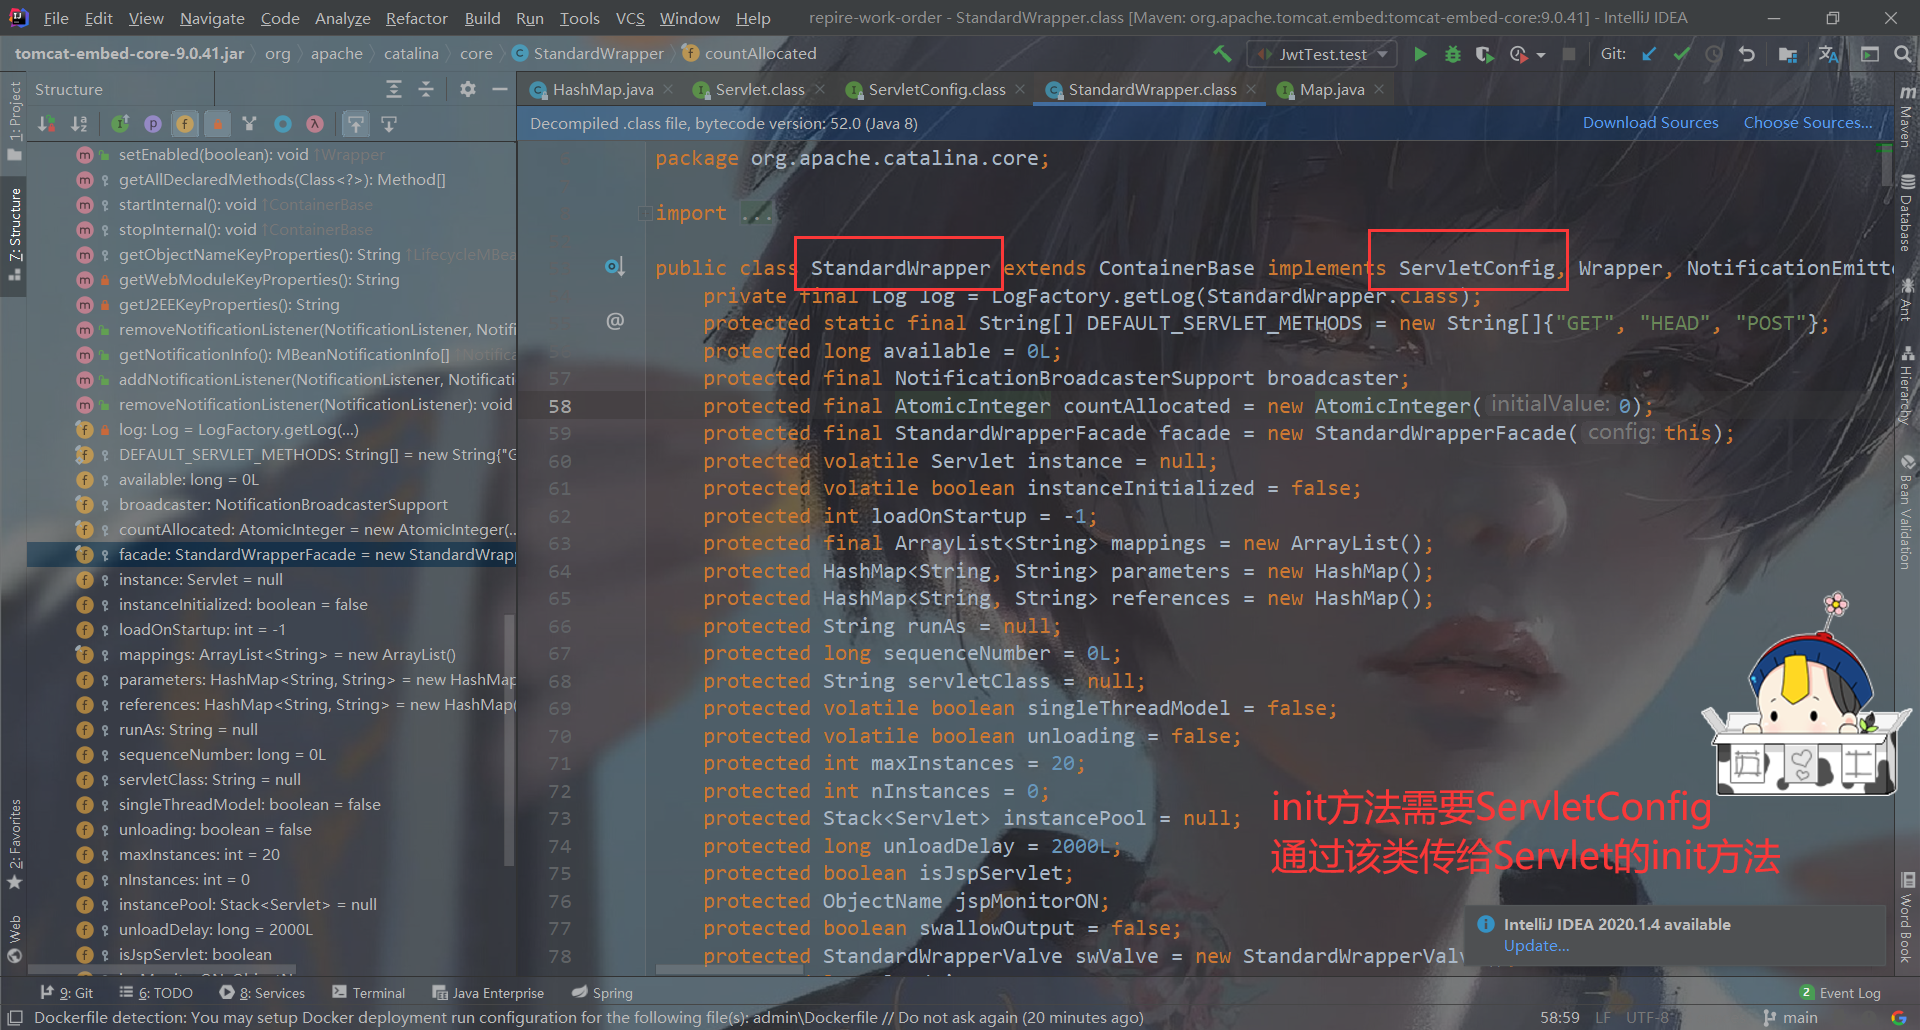Switch to ServletConfig.class tab
Image resolution: width=1920 pixels, height=1030 pixels.
(x=937, y=90)
